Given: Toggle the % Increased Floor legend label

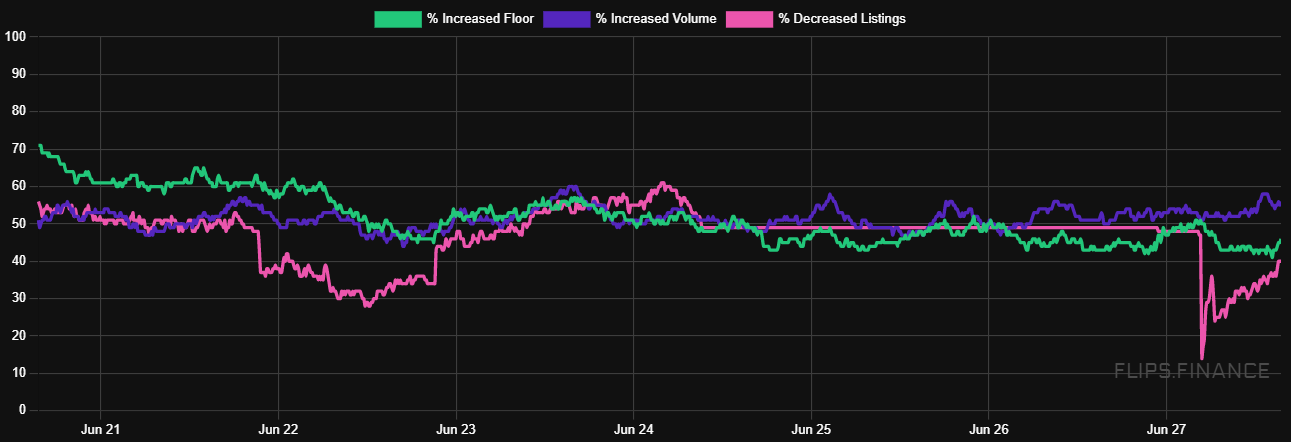Looking at the screenshot, I should [x=480, y=19].
